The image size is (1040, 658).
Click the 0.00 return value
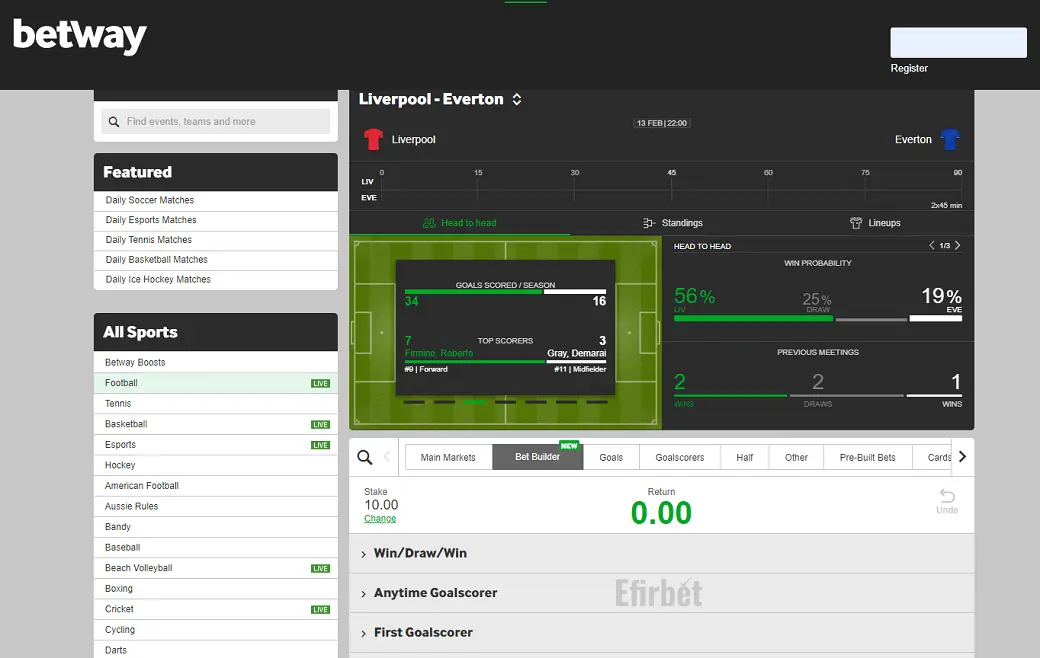(661, 513)
